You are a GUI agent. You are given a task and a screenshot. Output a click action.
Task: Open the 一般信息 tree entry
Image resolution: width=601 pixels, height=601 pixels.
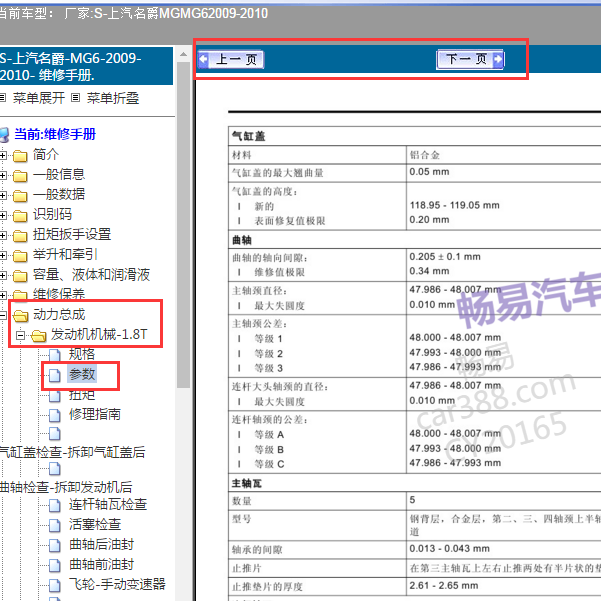coord(59,174)
